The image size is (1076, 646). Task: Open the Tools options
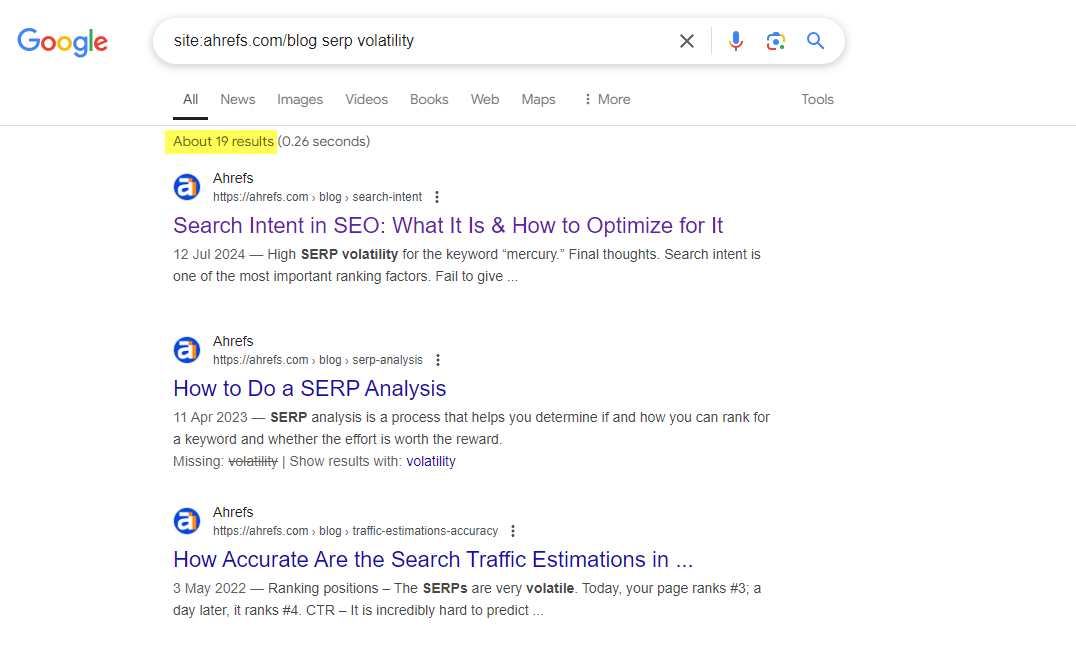coord(817,99)
